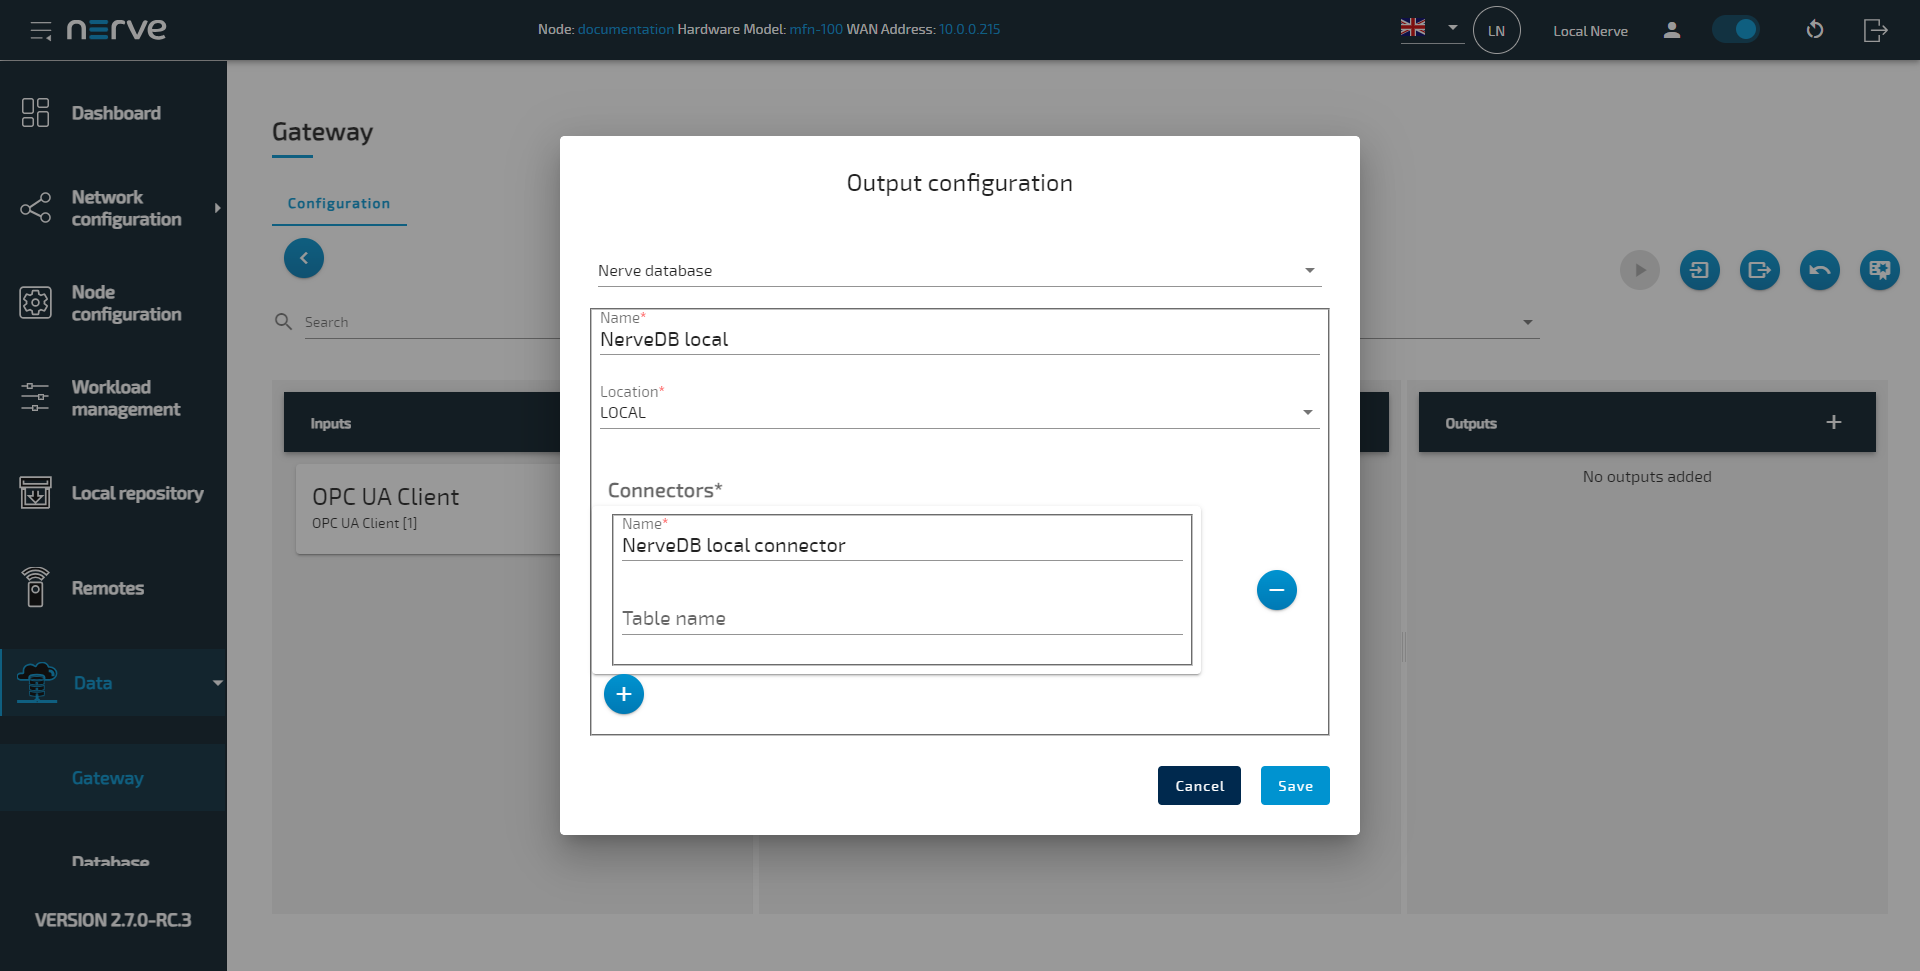Image resolution: width=1920 pixels, height=971 pixels.
Task: Click the Table name input field
Action: point(901,619)
